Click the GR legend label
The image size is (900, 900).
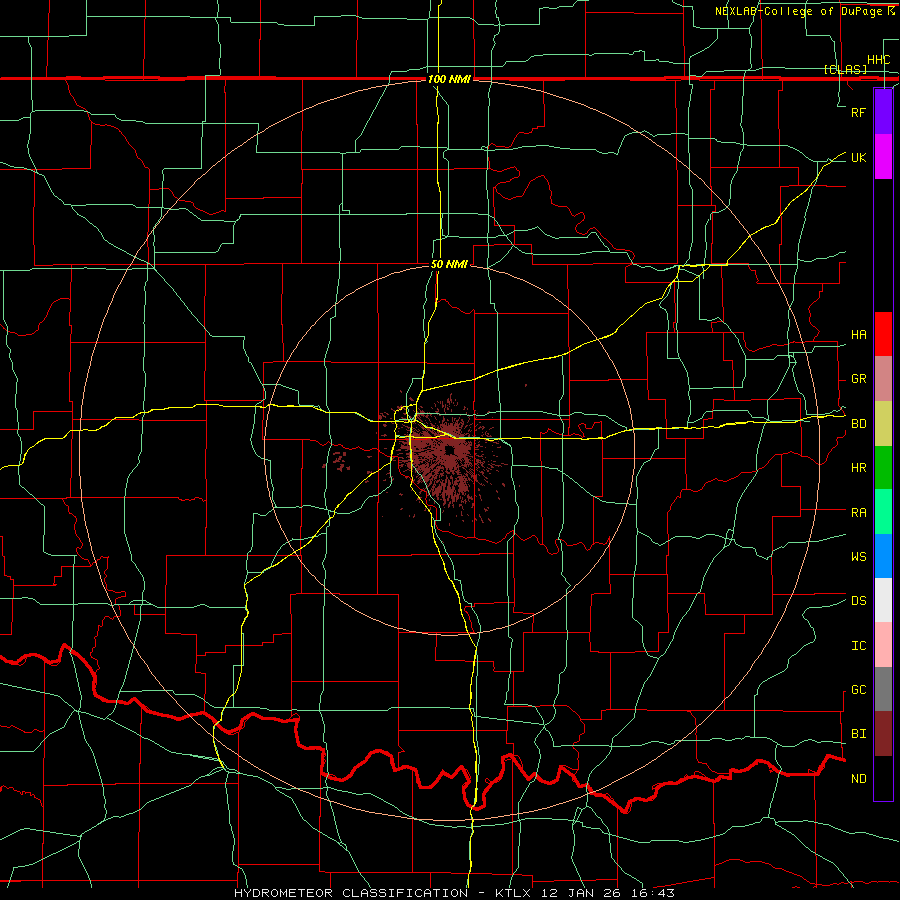[858, 379]
